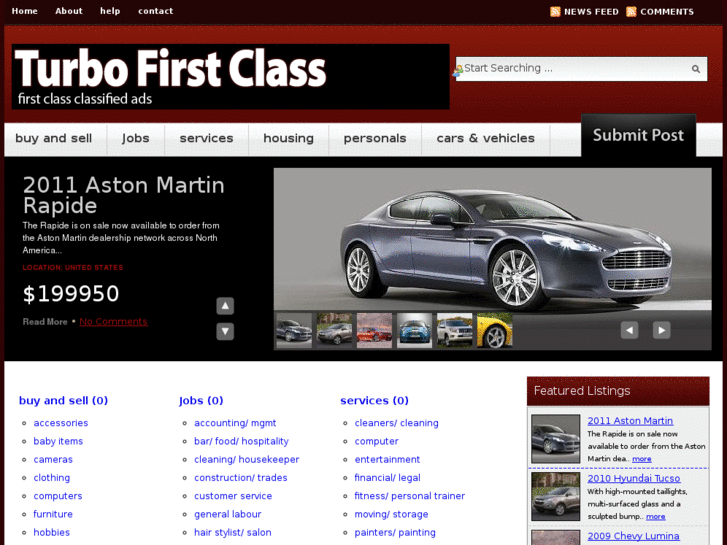Screen dimensions: 727x545
Task: Click the slider up arrow button
Action: [x=225, y=306]
